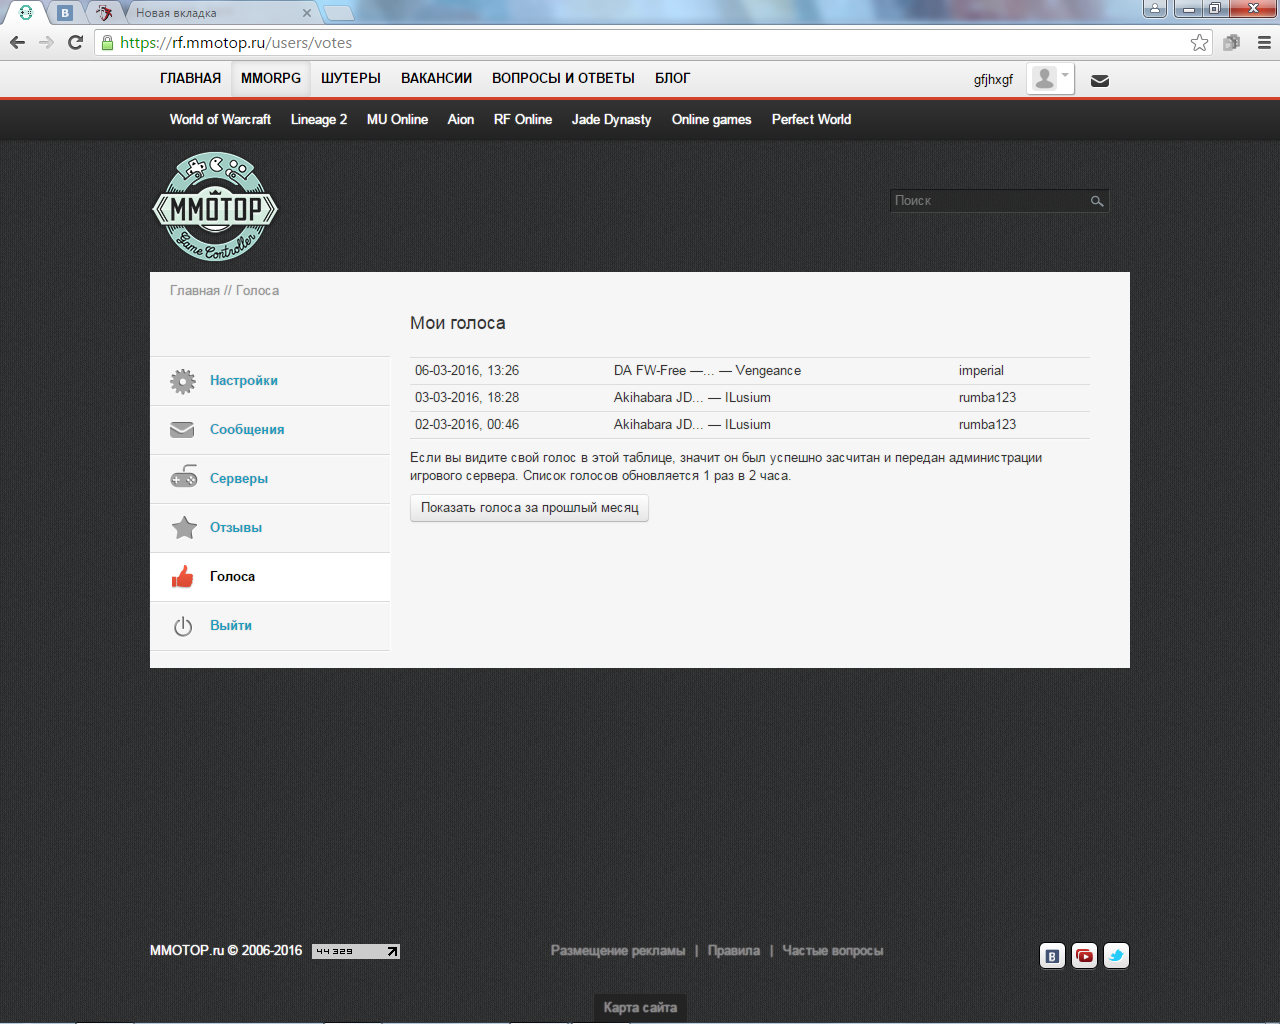Expand the user avatar dropdown

coord(1050,79)
